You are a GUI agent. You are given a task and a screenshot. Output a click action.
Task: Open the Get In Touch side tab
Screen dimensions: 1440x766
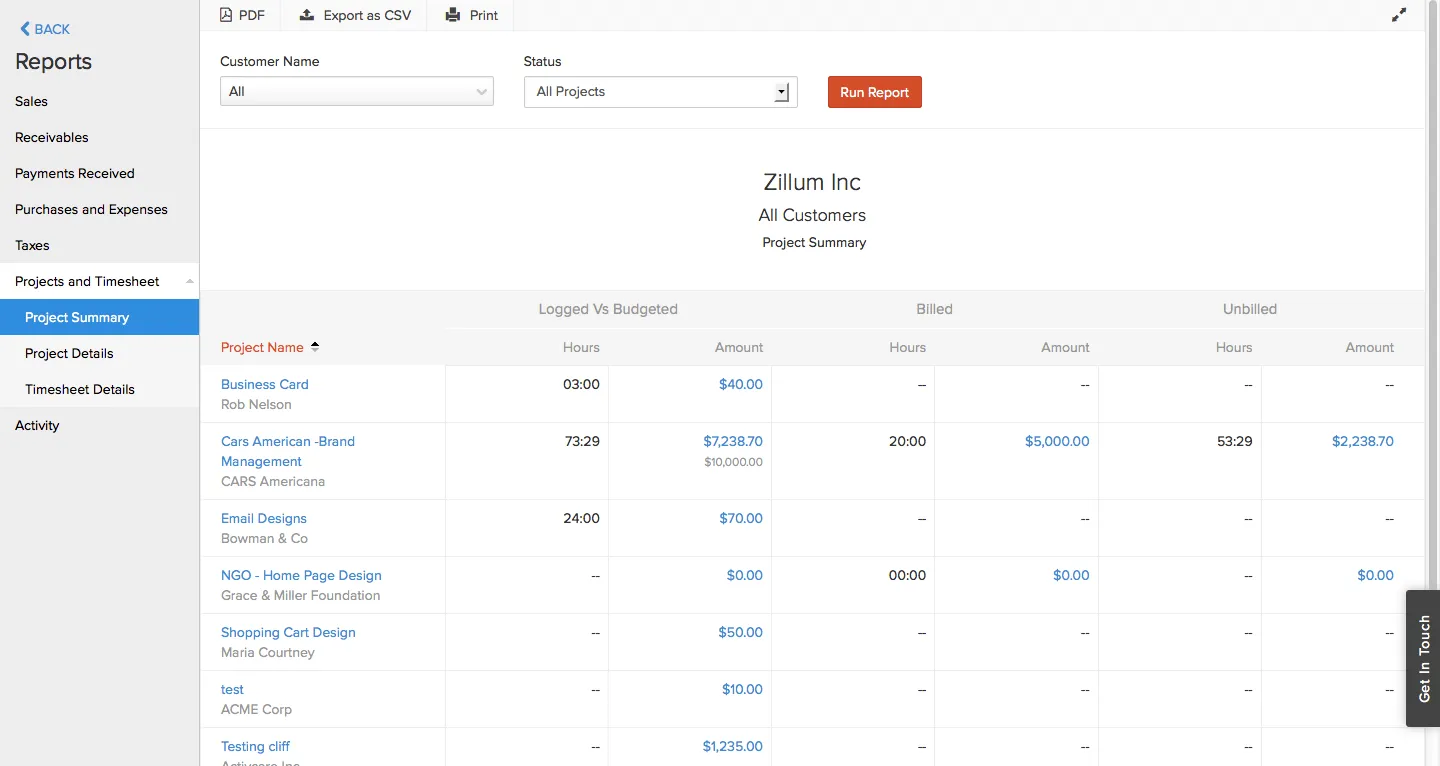(1423, 658)
